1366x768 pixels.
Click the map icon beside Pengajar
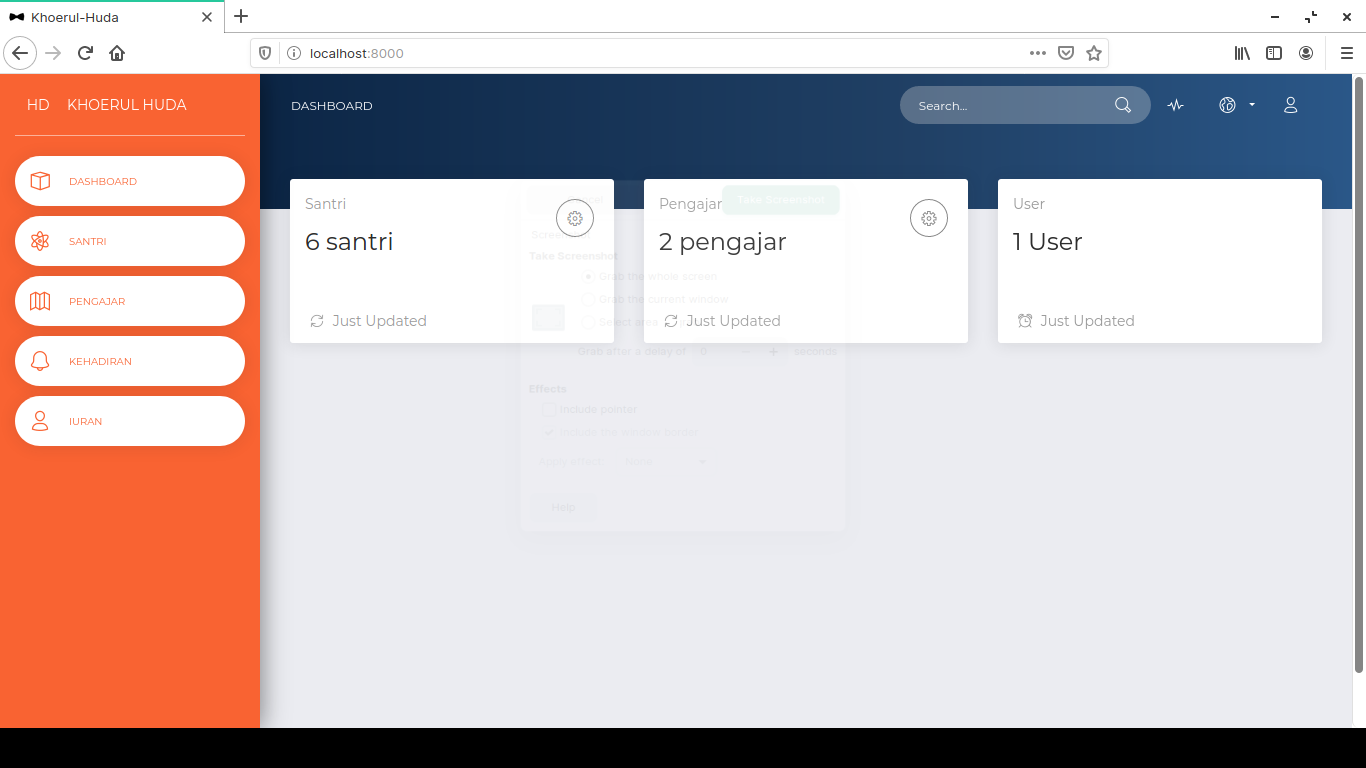40,301
